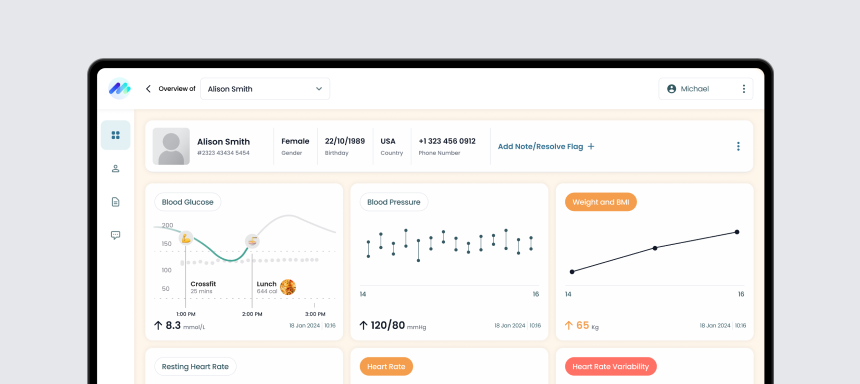
Task: Click the birthday 22/10/1989
Action: pyautogui.click(x=345, y=141)
